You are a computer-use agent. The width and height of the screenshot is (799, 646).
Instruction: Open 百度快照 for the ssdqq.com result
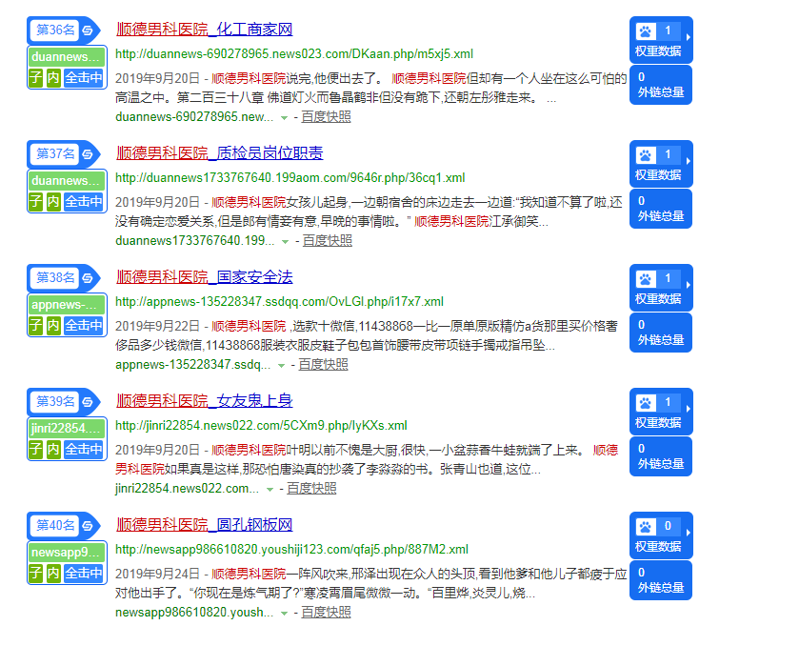(x=323, y=364)
